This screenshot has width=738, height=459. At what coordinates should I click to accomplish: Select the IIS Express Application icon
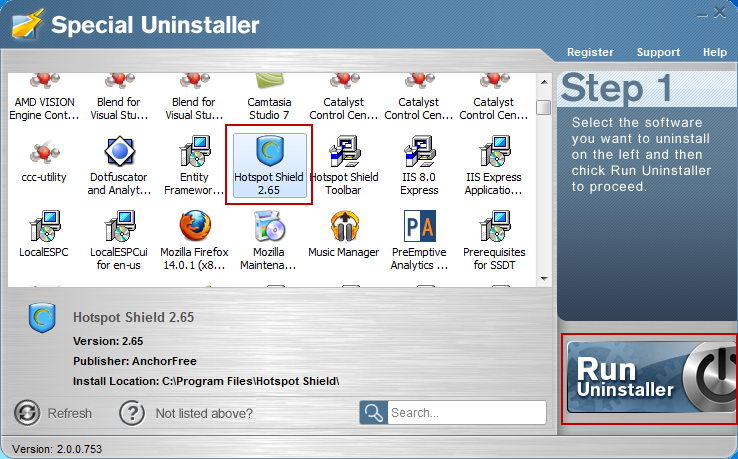495,151
